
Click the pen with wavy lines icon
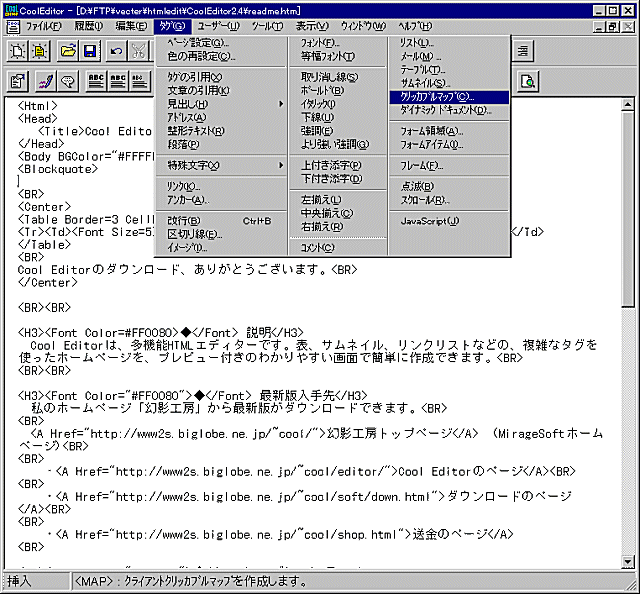(46, 81)
